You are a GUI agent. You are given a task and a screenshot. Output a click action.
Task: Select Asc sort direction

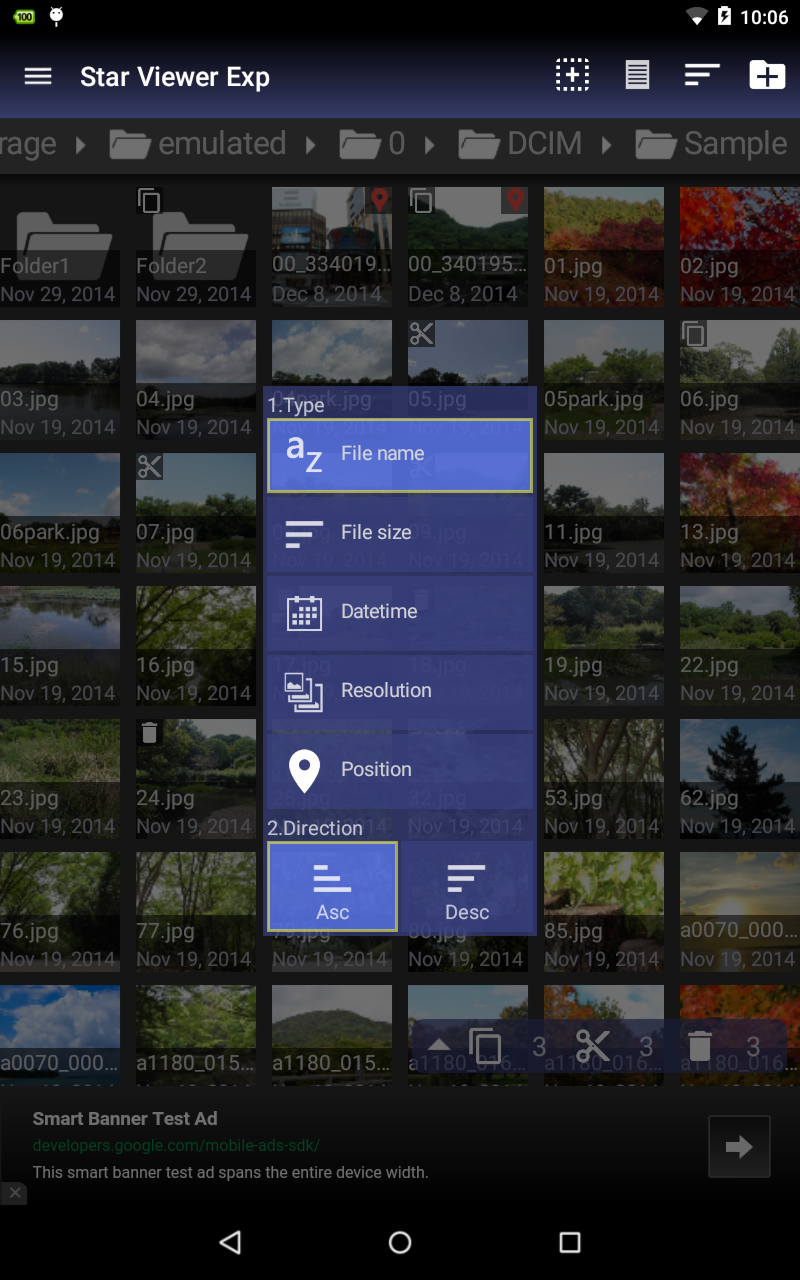click(332, 886)
